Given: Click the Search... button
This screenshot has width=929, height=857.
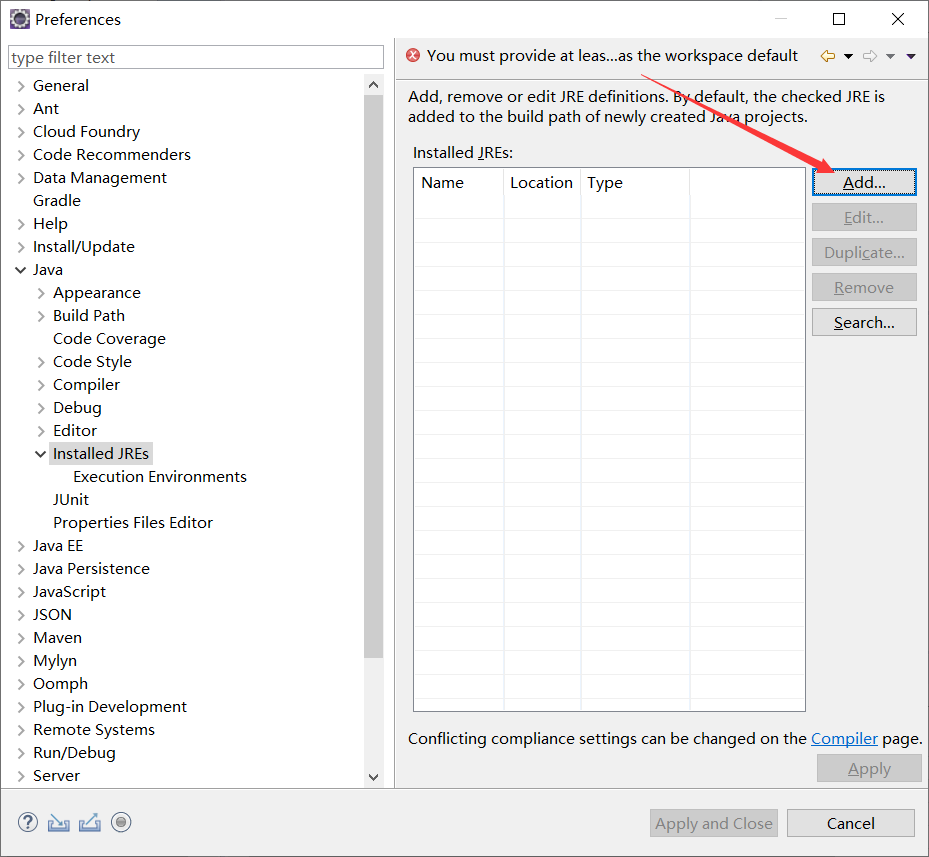Looking at the screenshot, I should (864, 322).
